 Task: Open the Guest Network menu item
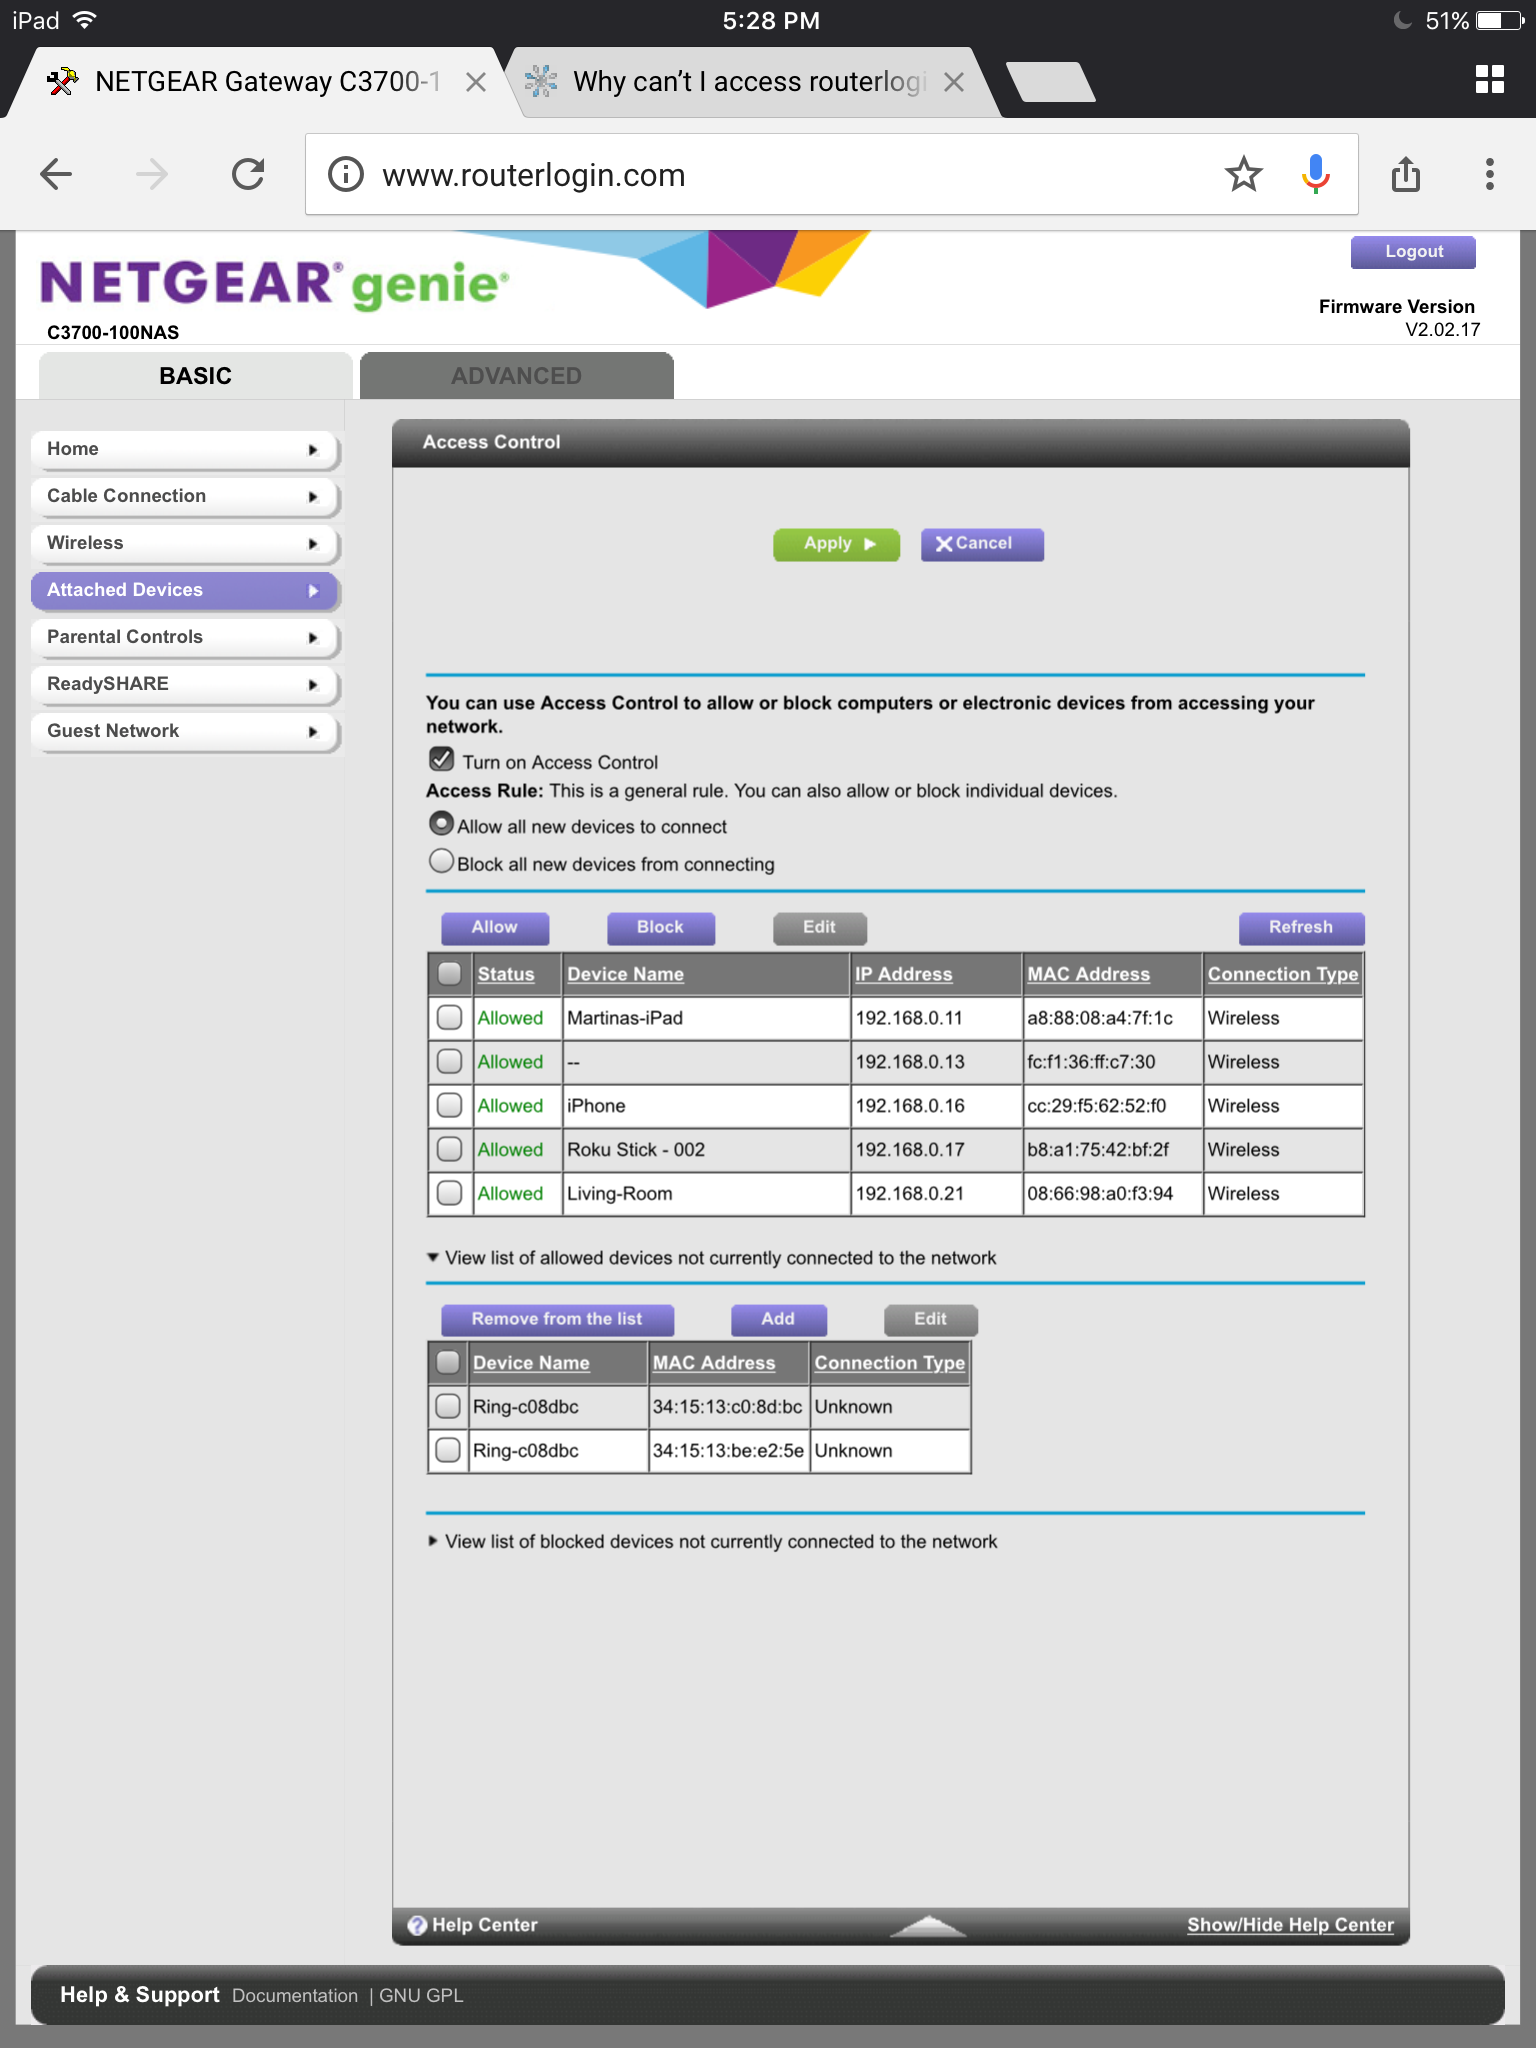click(185, 731)
